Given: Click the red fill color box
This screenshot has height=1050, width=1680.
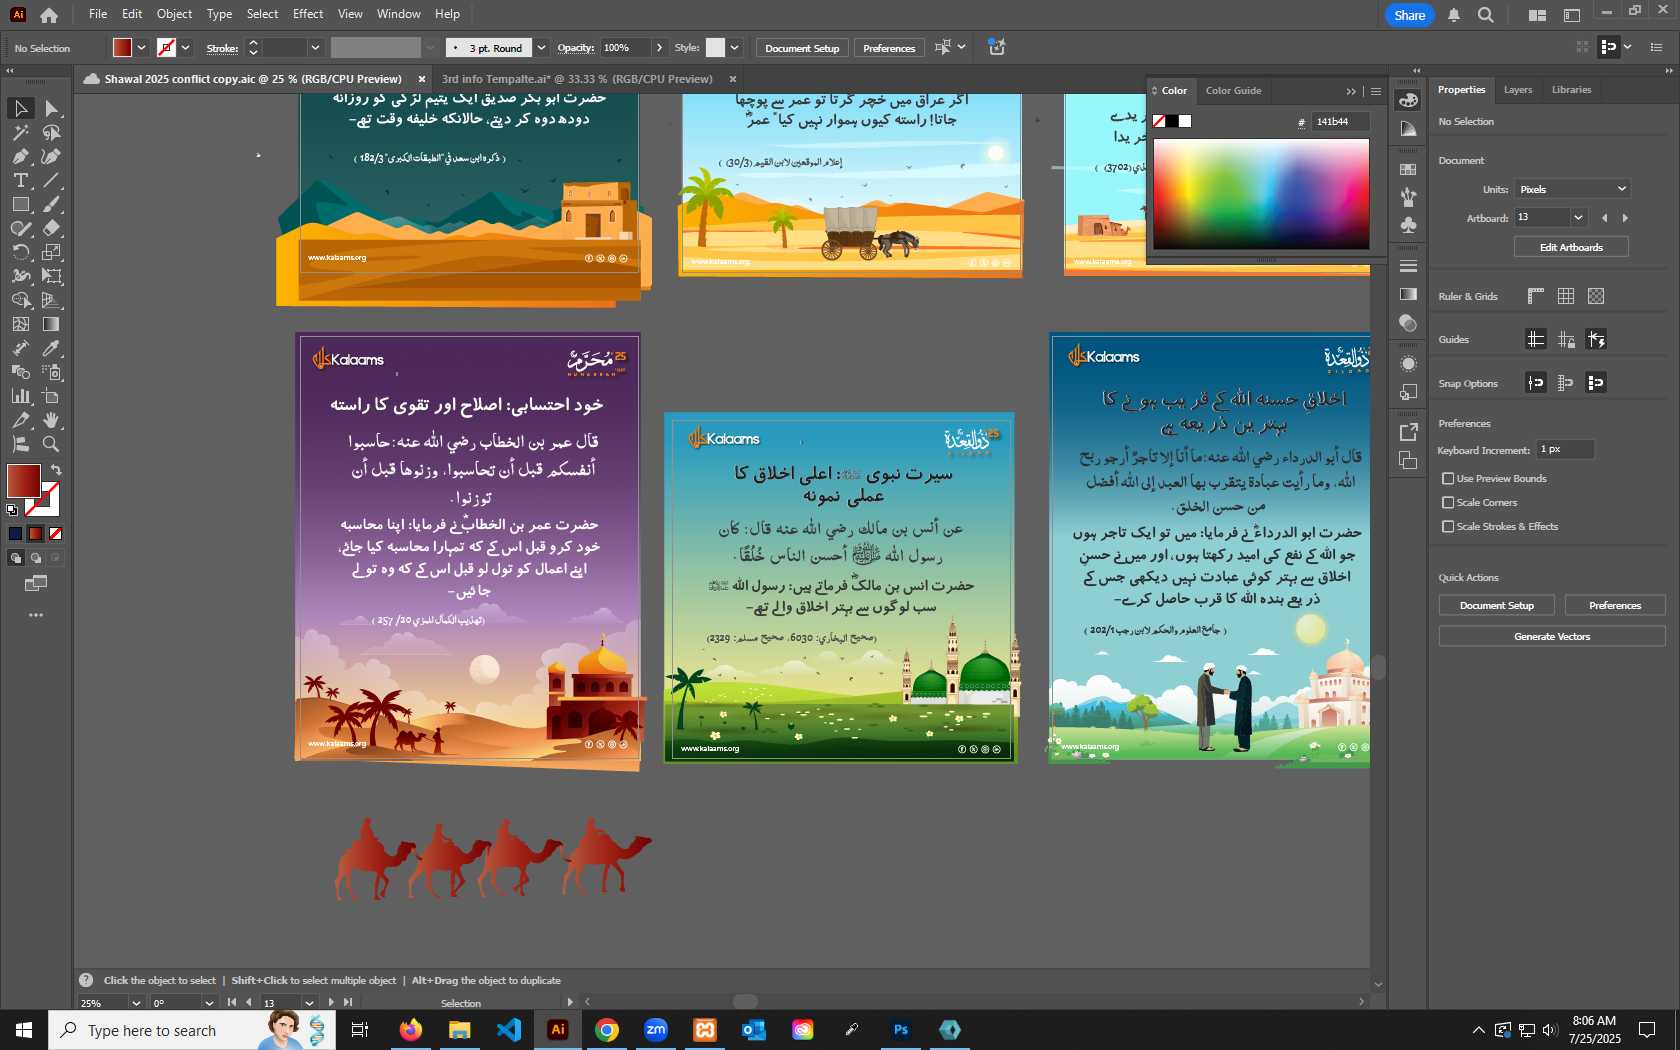Looking at the screenshot, I should (24, 481).
